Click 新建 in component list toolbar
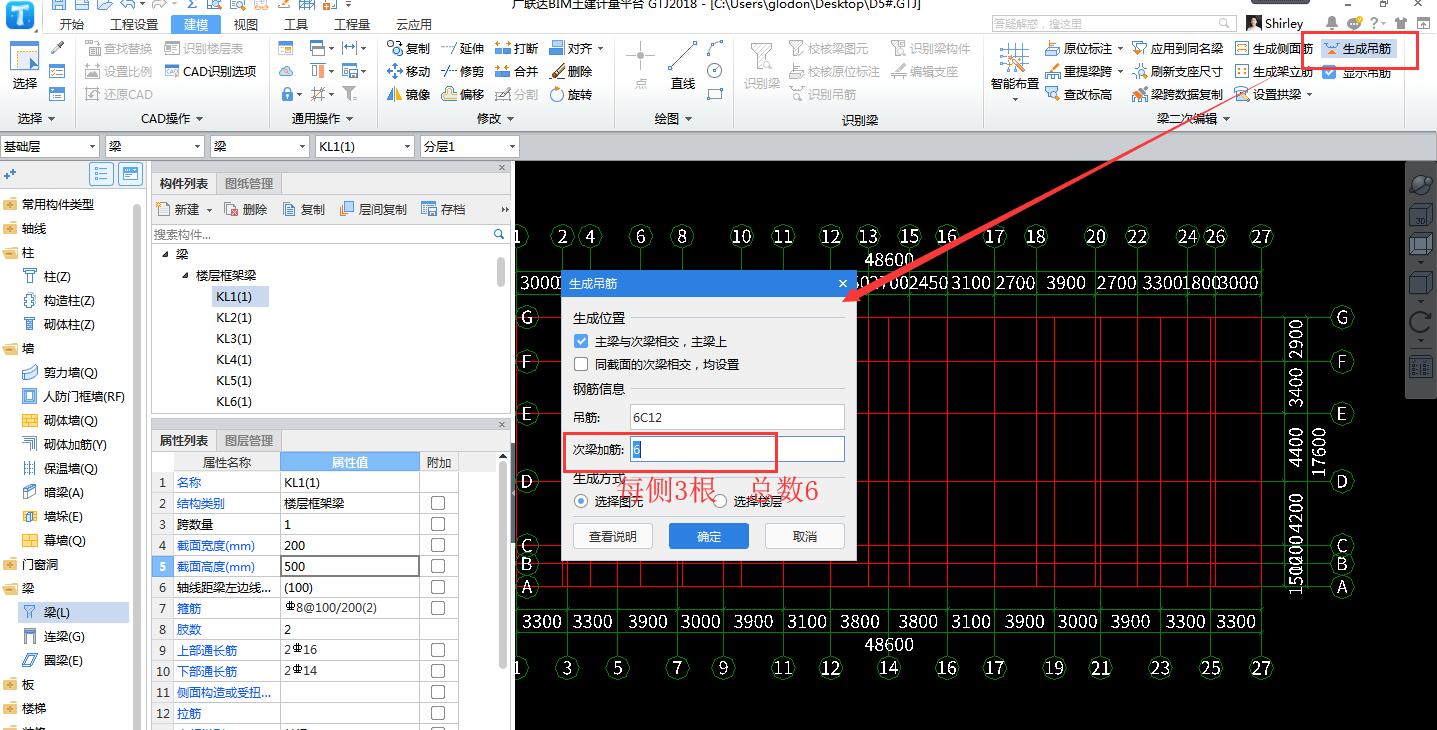1437x730 pixels. pos(179,209)
